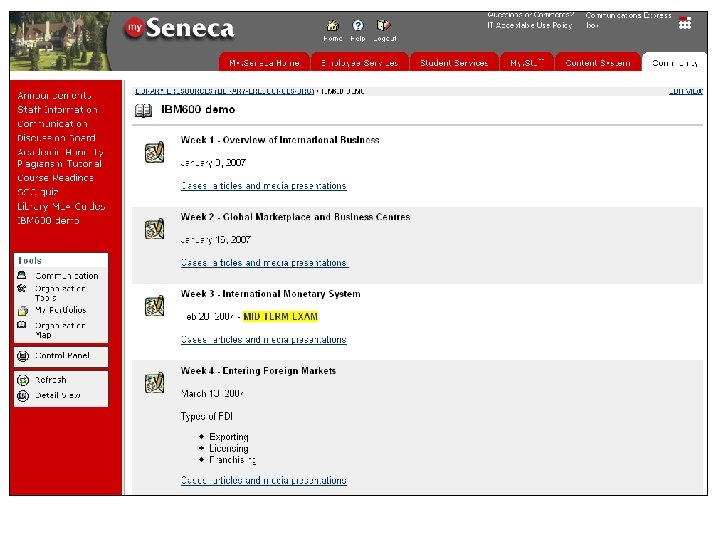Open Announcements in the sidebar
This screenshot has width=720, height=540.
[x=54, y=96]
